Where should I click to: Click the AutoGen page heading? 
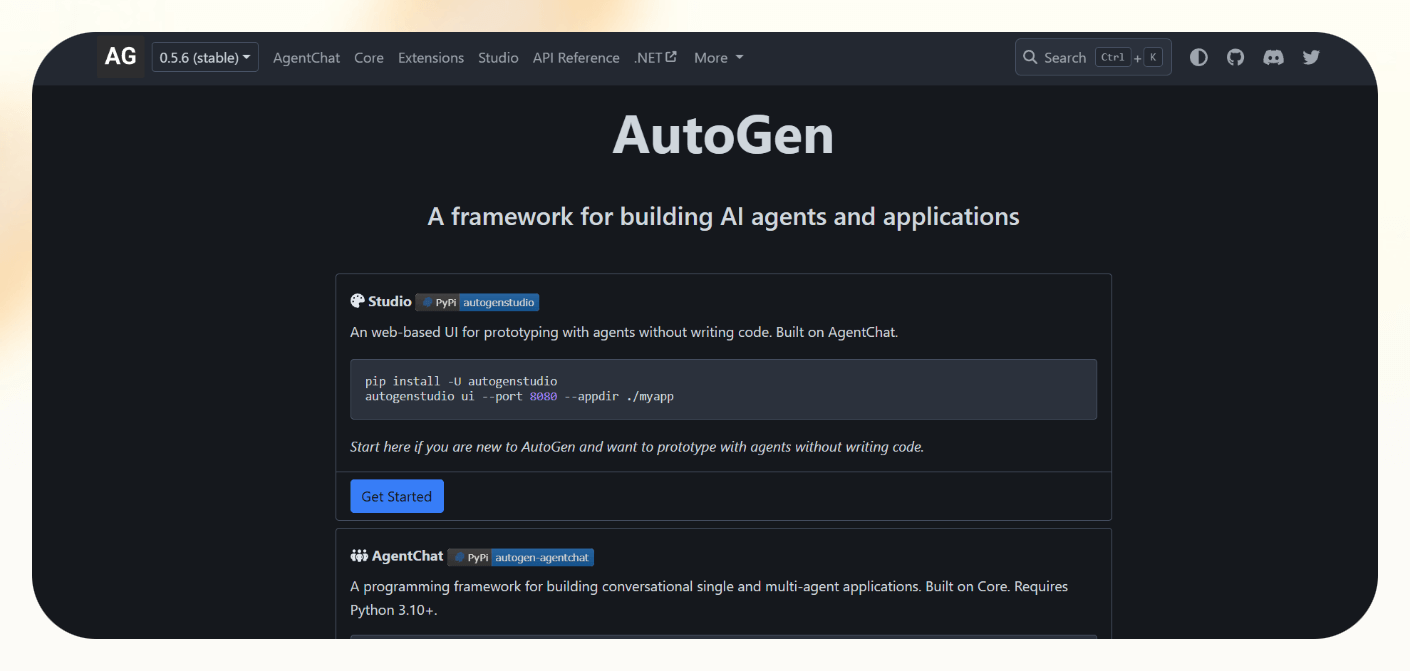723,134
